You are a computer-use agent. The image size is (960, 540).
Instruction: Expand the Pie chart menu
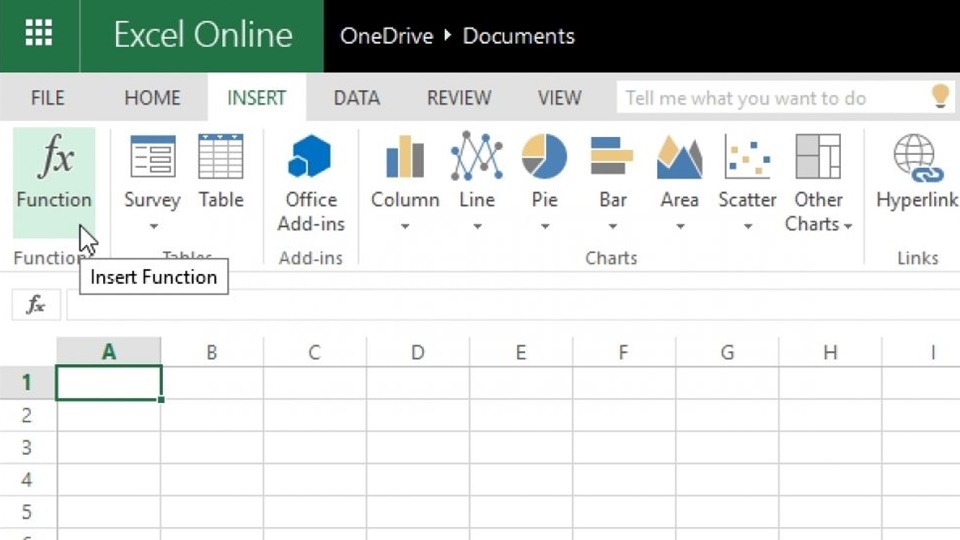click(544, 226)
